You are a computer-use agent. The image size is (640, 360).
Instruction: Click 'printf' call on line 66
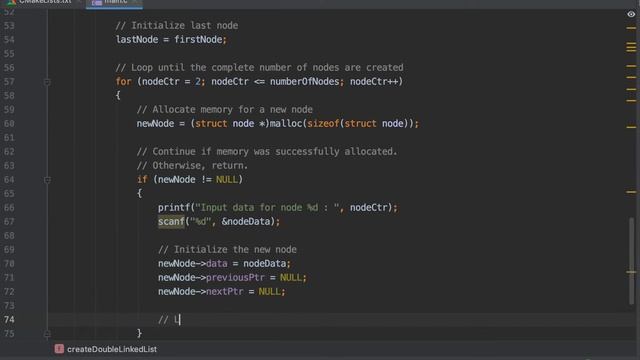(x=174, y=208)
